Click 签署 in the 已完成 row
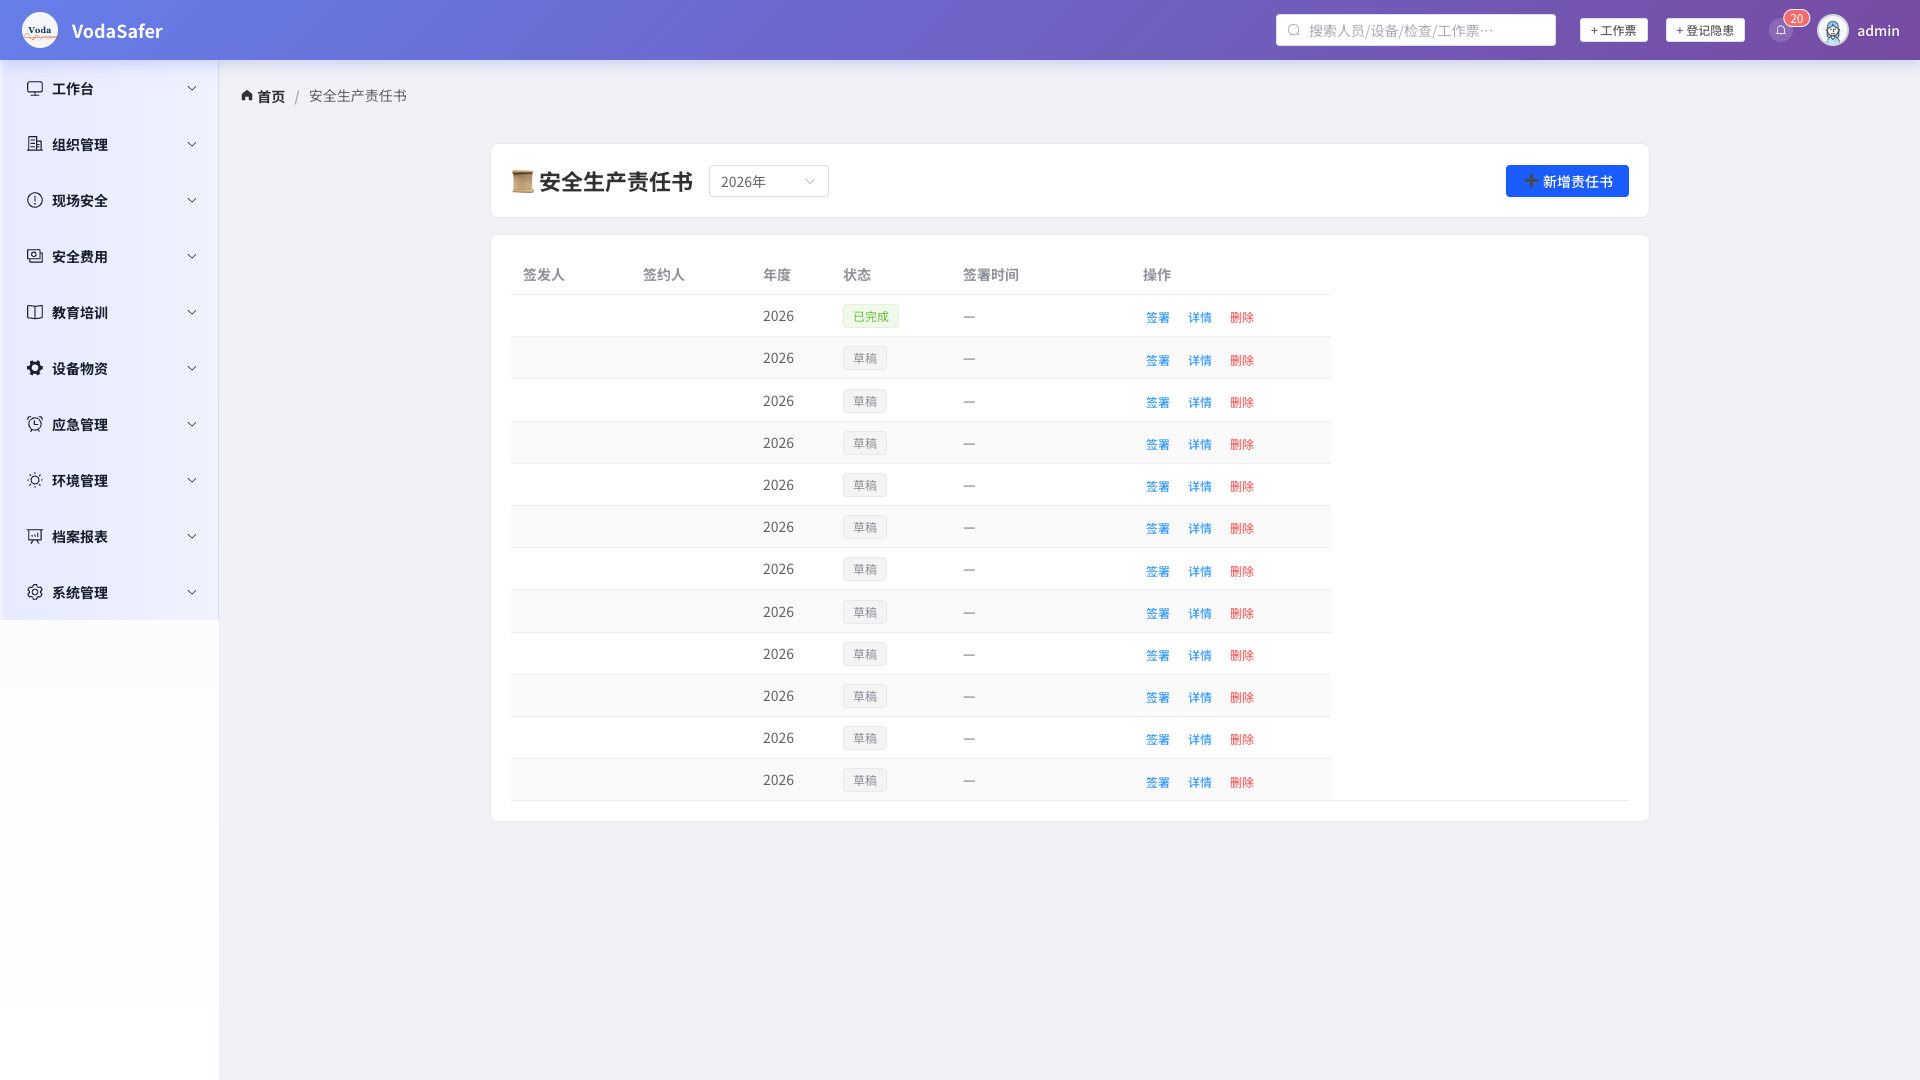The width and height of the screenshot is (1920, 1080). pyautogui.click(x=1157, y=317)
